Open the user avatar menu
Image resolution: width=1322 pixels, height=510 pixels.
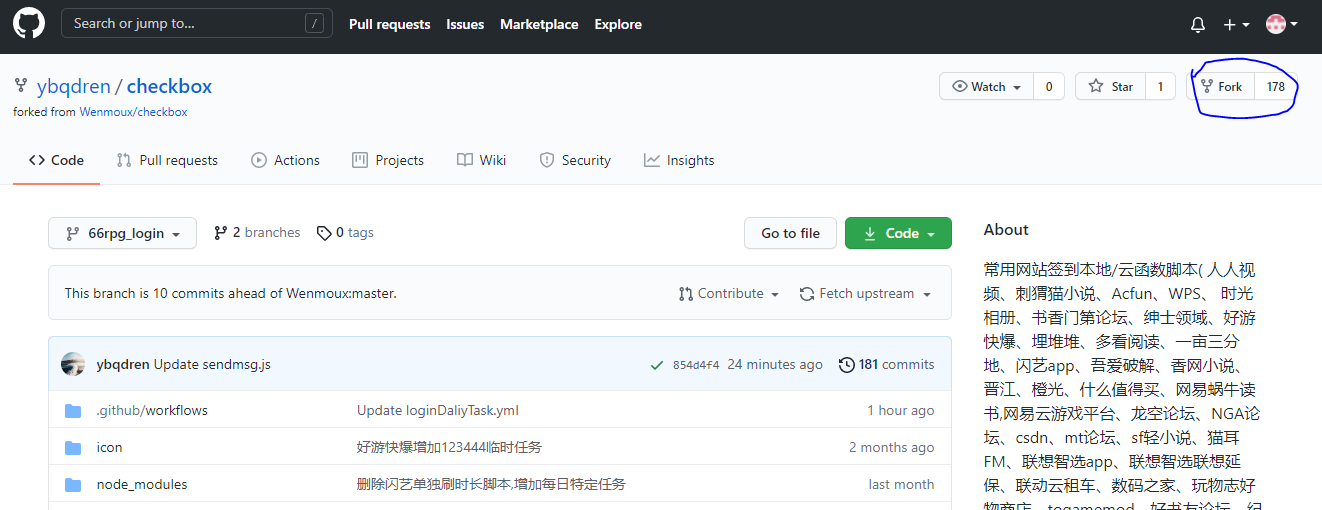(x=1282, y=24)
